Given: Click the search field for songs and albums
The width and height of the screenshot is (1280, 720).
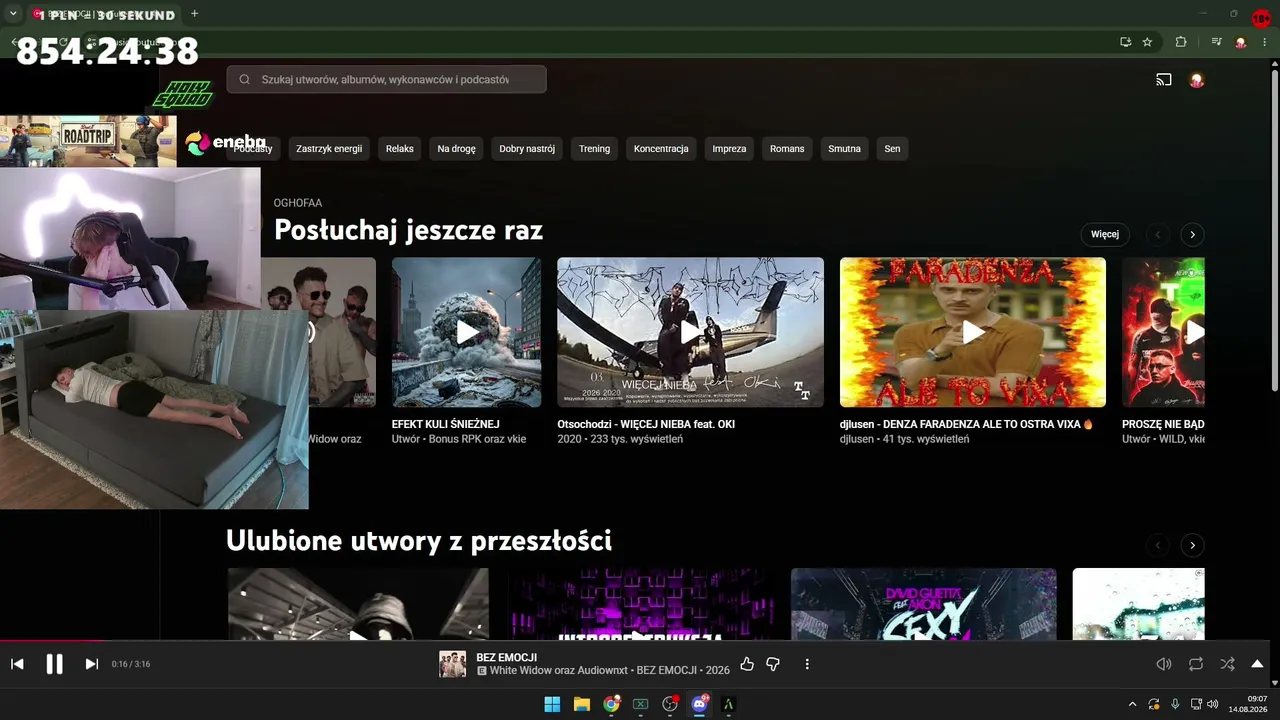Looking at the screenshot, I should click(x=386, y=79).
